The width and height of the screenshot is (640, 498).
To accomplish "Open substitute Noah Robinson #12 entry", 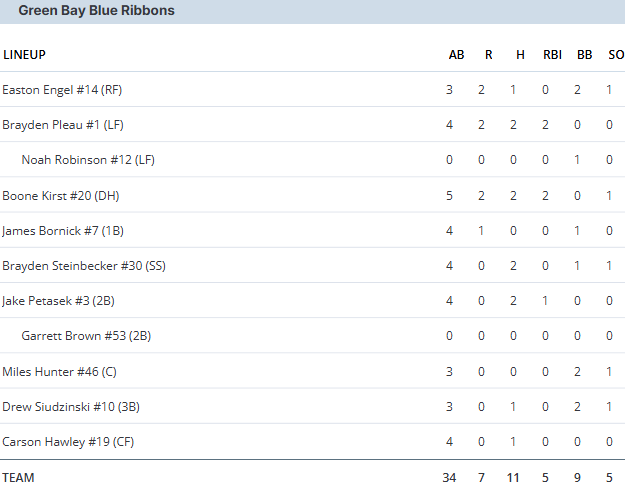I will pyautogui.click(x=88, y=160).
